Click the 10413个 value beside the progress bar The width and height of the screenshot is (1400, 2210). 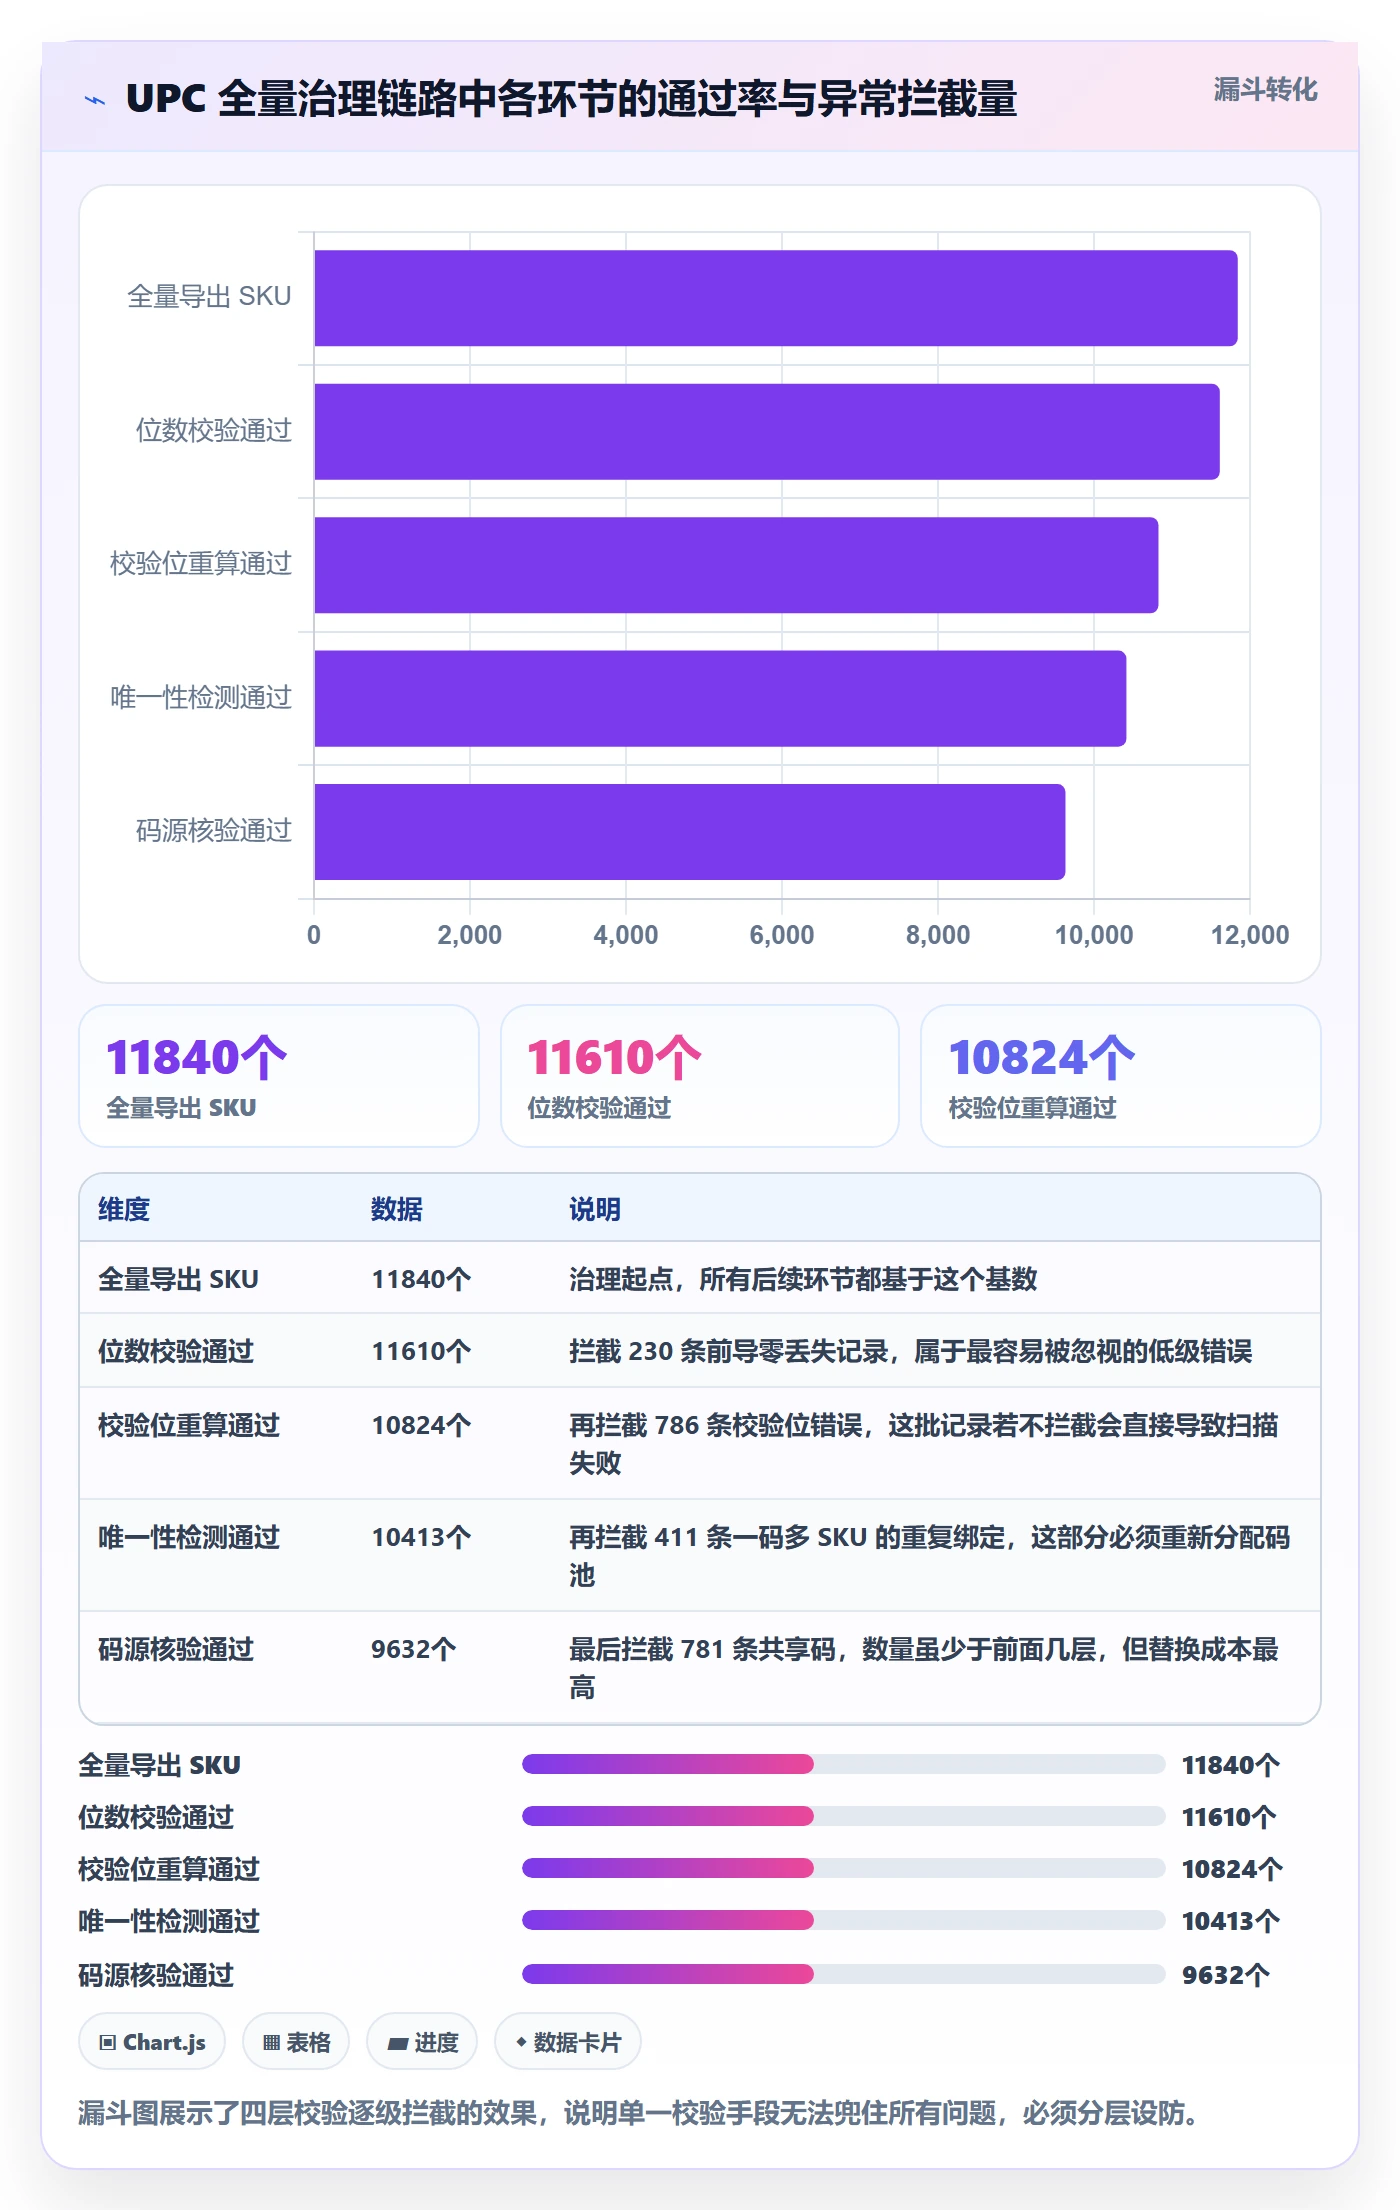[x=1231, y=1921]
